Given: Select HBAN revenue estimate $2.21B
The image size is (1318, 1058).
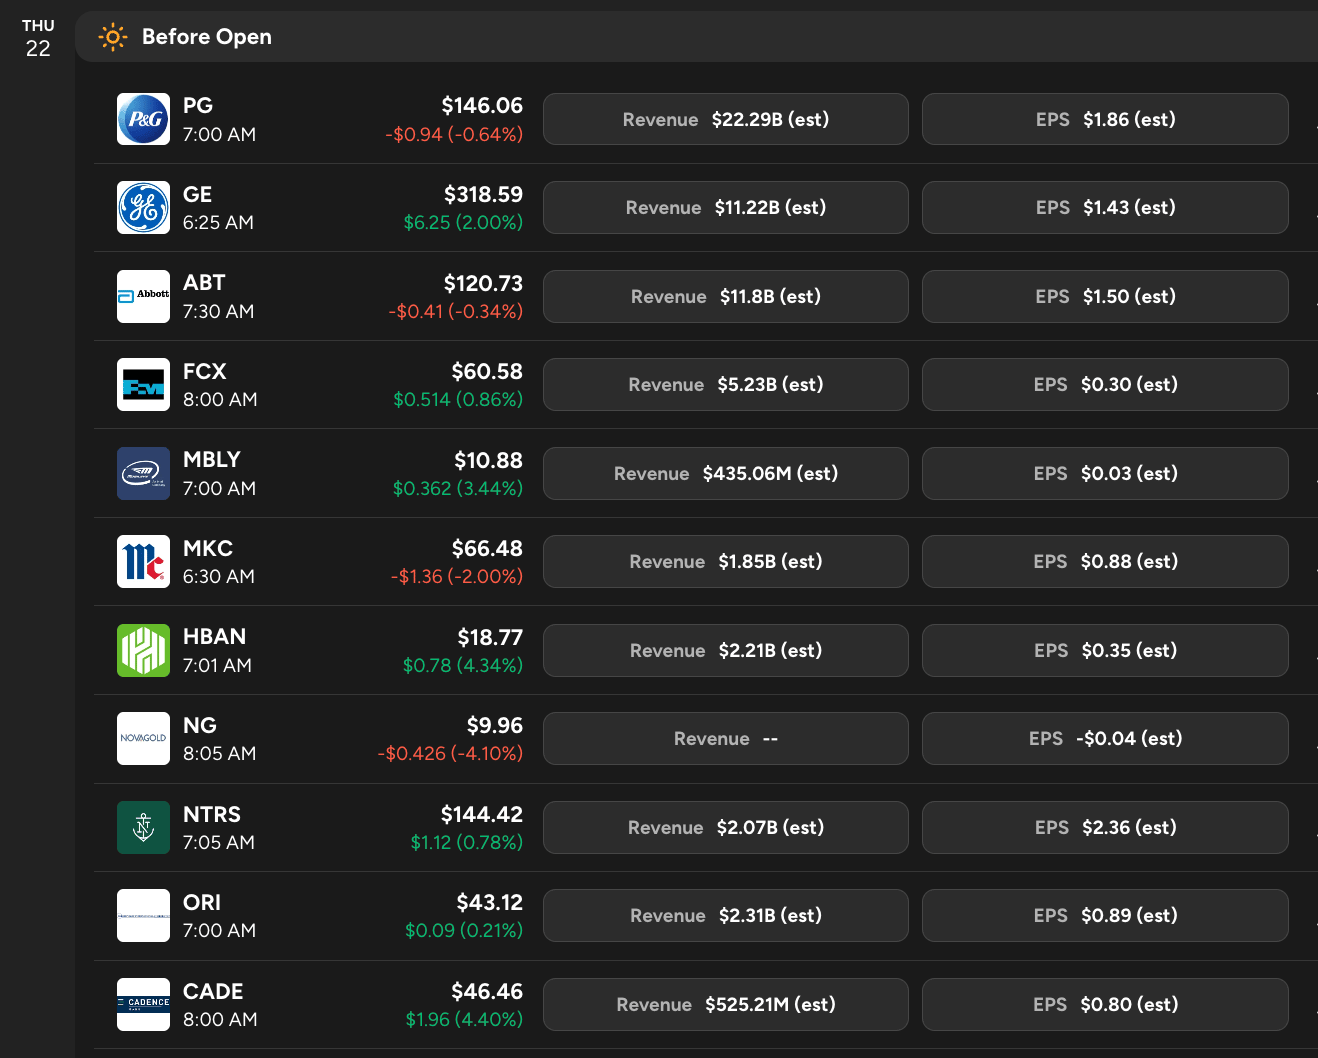Looking at the screenshot, I should pos(726,650).
